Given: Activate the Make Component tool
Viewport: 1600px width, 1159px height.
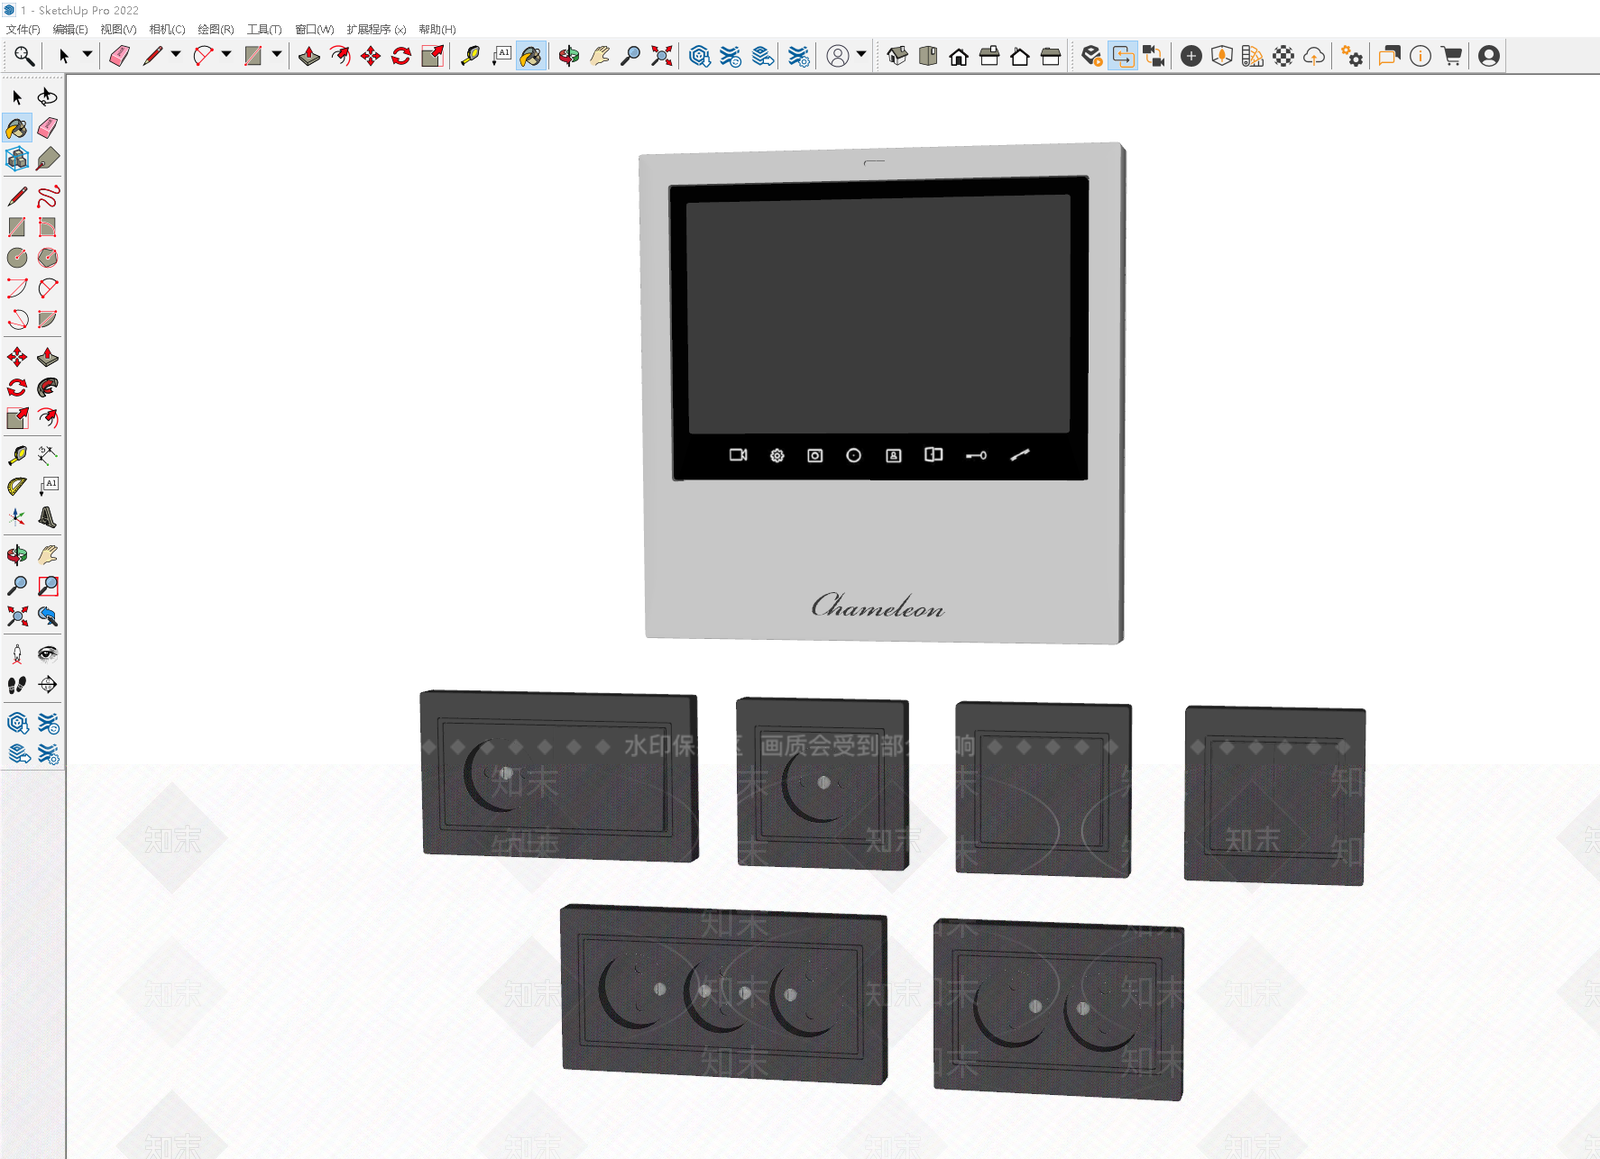Looking at the screenshot, I should click(x=17, y=159).
